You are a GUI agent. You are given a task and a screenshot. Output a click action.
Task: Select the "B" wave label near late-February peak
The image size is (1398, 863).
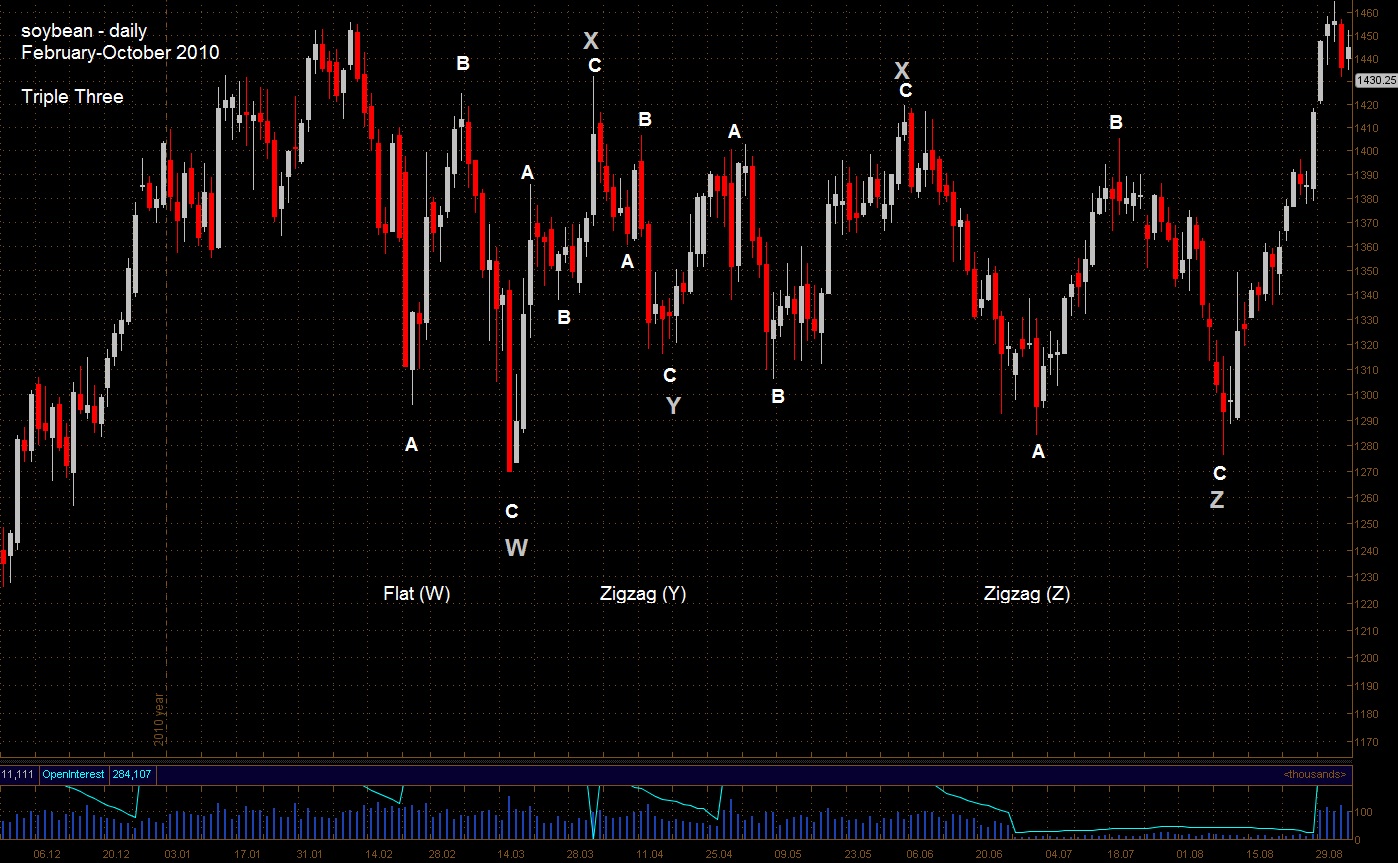click(x=463, y=65)
